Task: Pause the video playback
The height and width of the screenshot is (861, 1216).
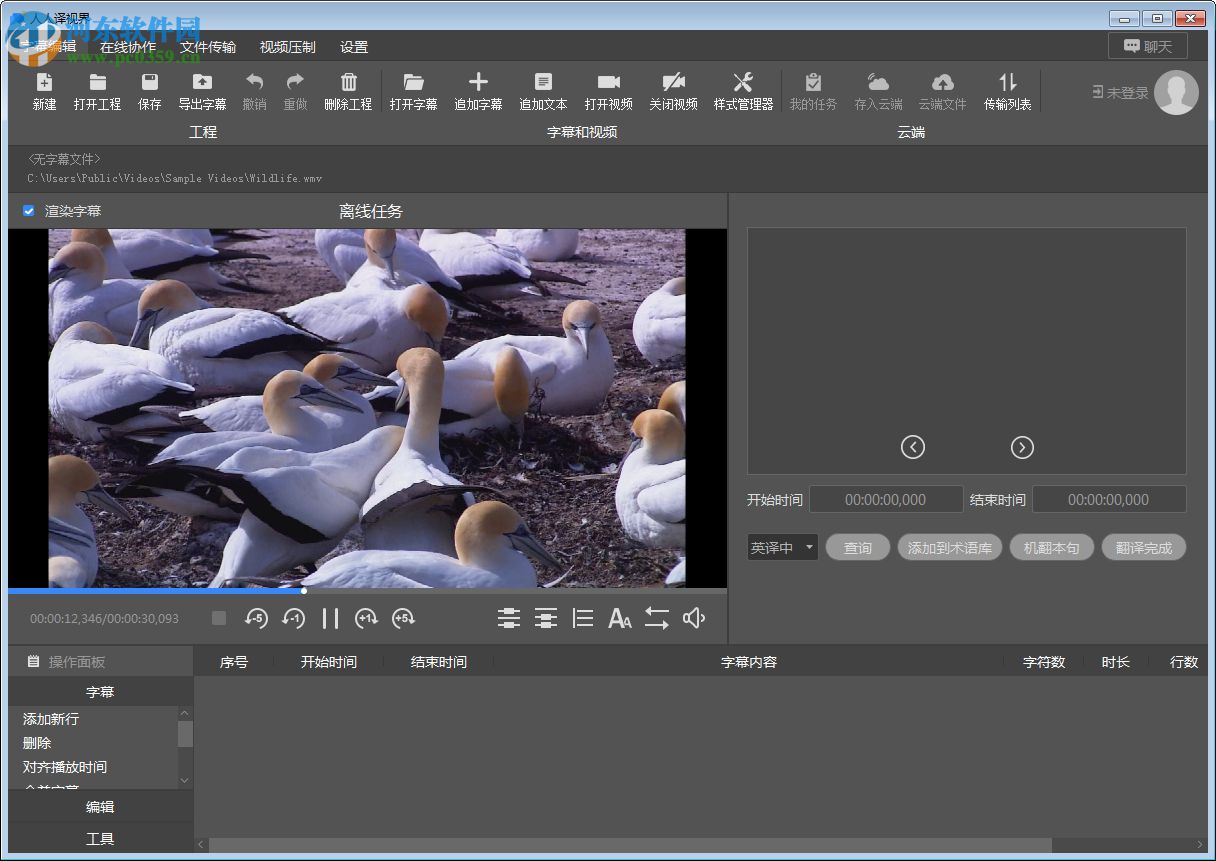Action: 330,619
